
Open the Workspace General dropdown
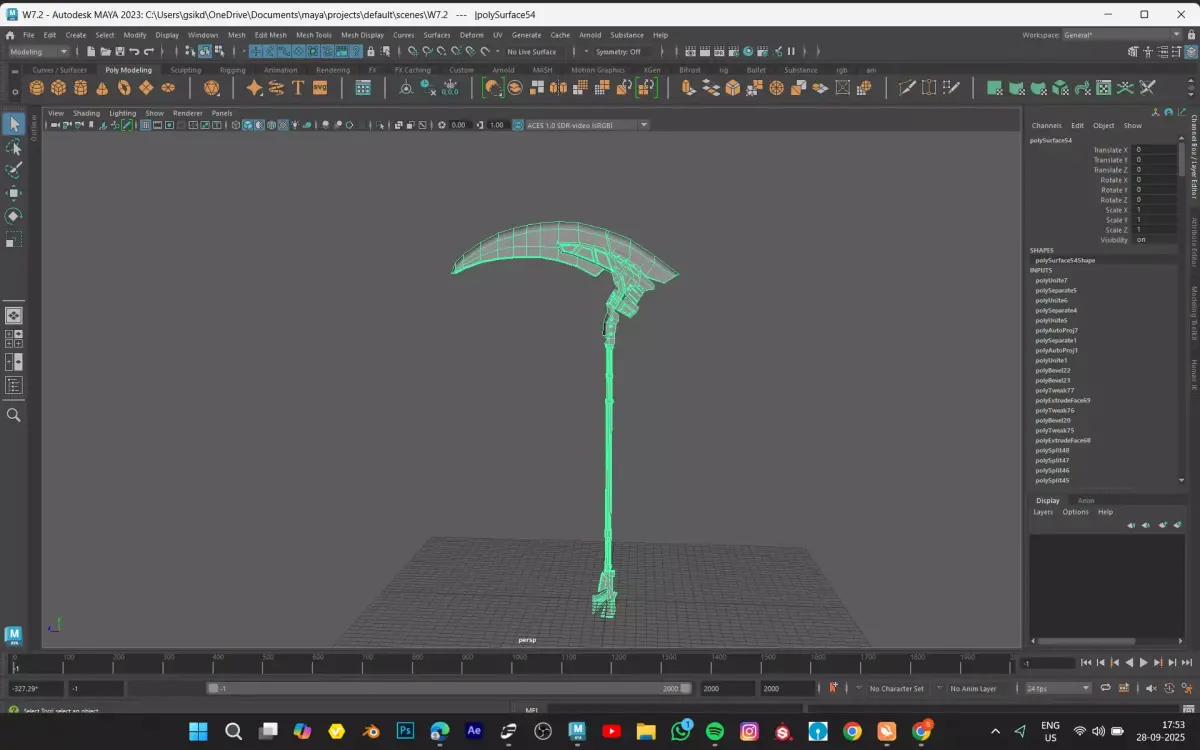[x=1122, y=35]
